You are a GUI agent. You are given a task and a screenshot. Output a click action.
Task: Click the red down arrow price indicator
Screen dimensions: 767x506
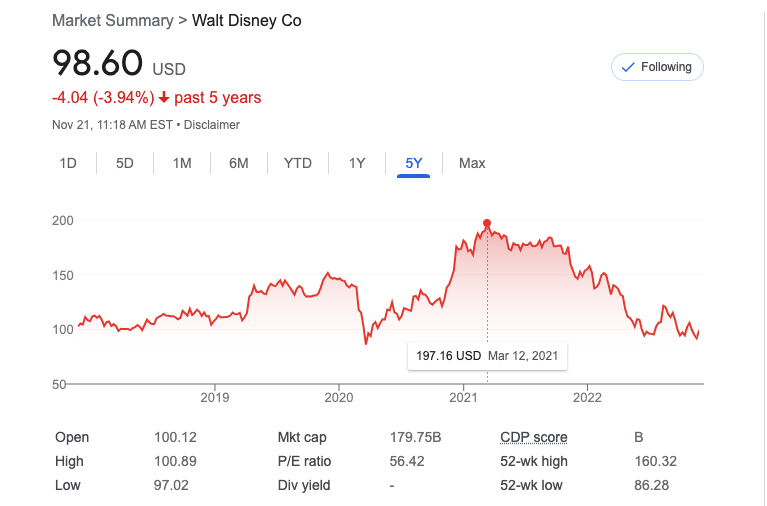pos(164,98)
